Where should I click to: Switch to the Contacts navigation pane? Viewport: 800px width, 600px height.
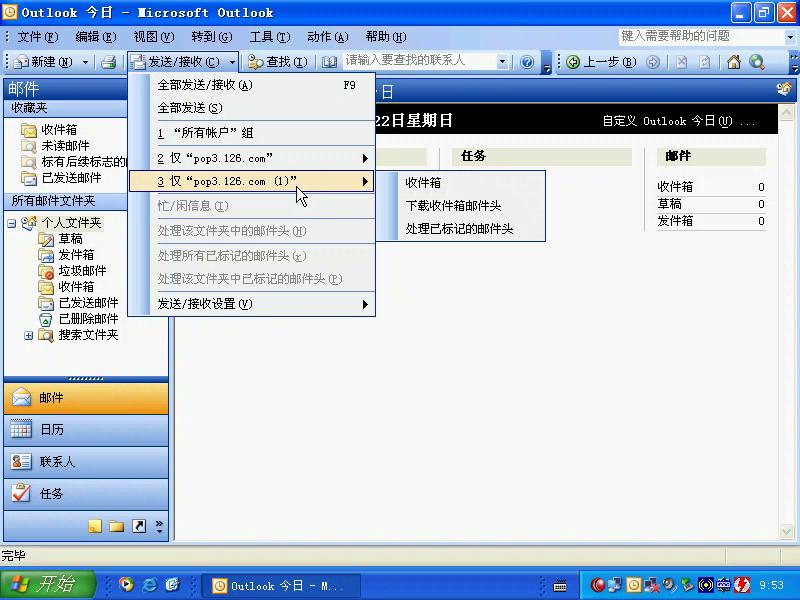coord(86,462)
